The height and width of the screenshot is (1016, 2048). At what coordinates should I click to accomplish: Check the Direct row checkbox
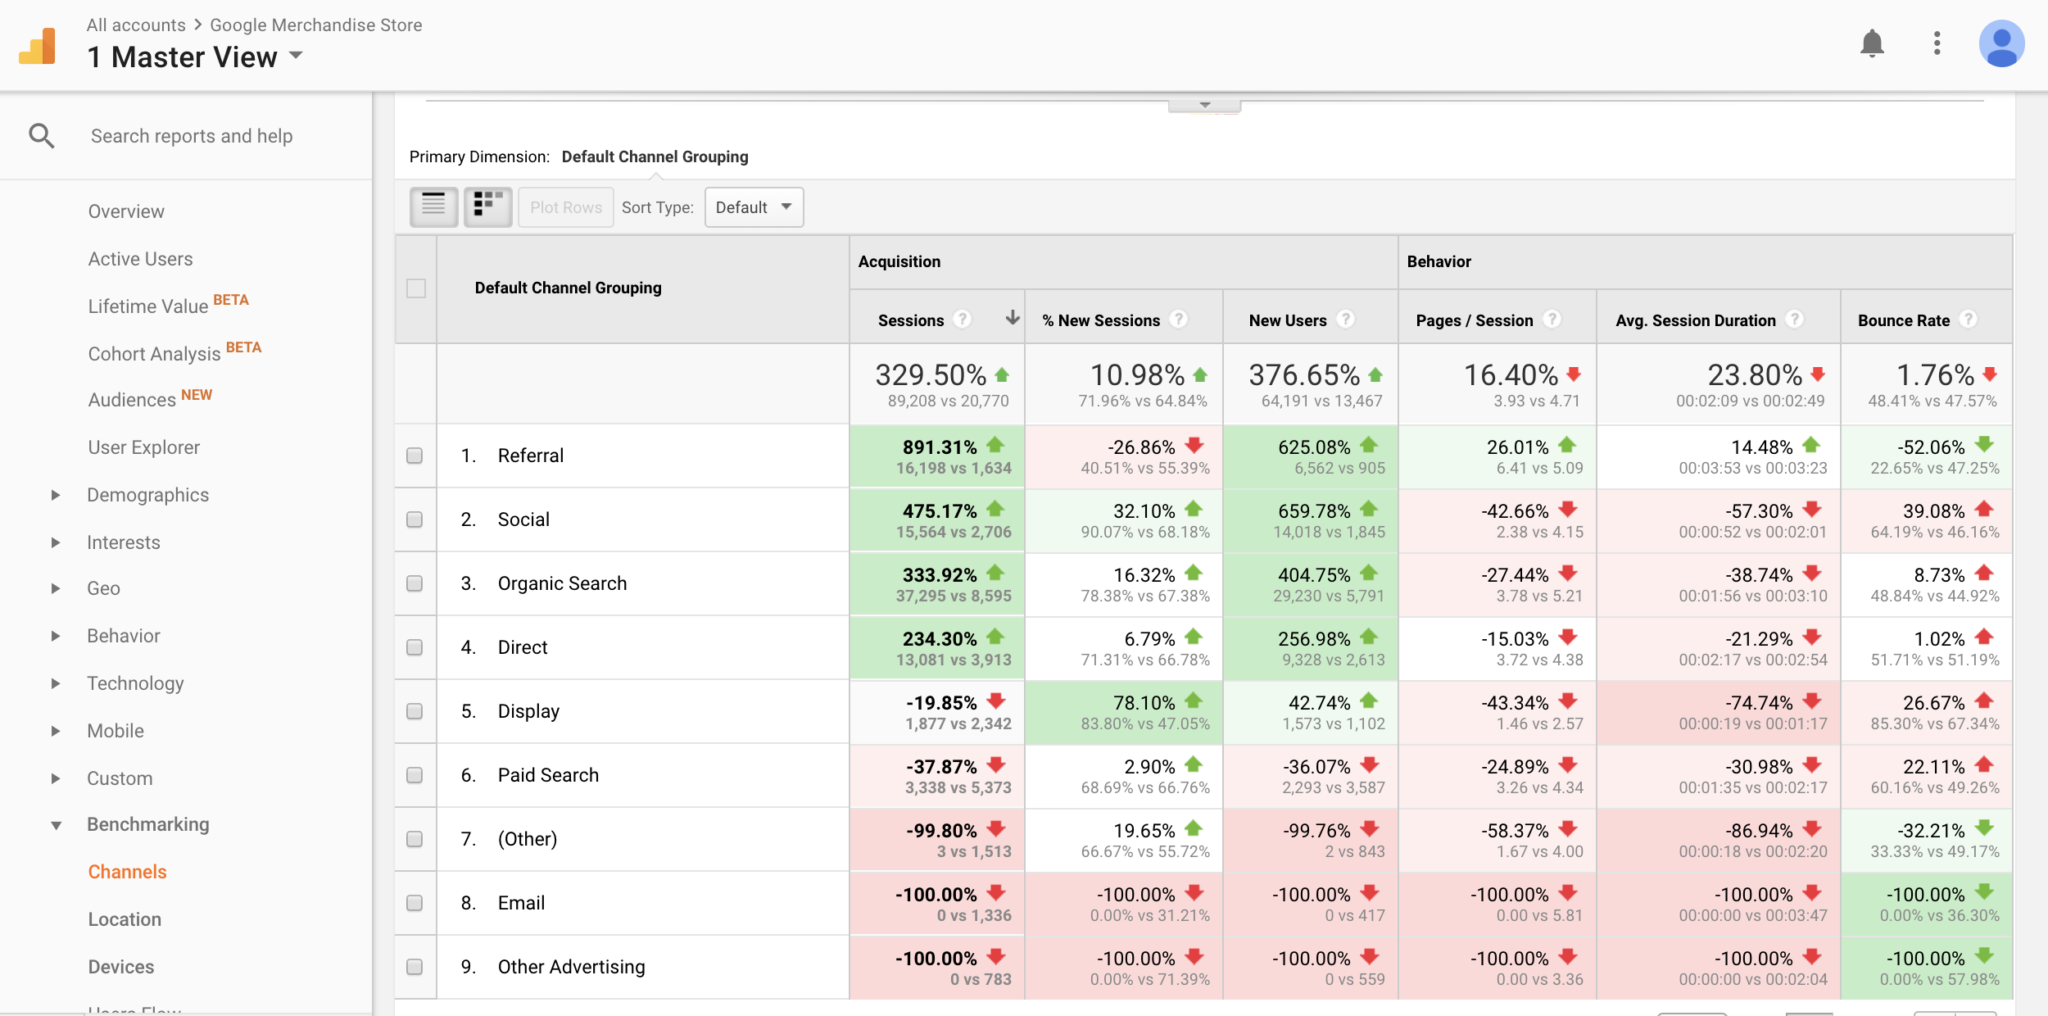point(415,647)
